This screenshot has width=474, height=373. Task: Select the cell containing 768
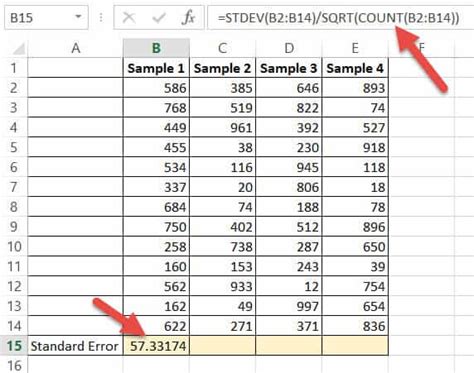pos(156,107)
